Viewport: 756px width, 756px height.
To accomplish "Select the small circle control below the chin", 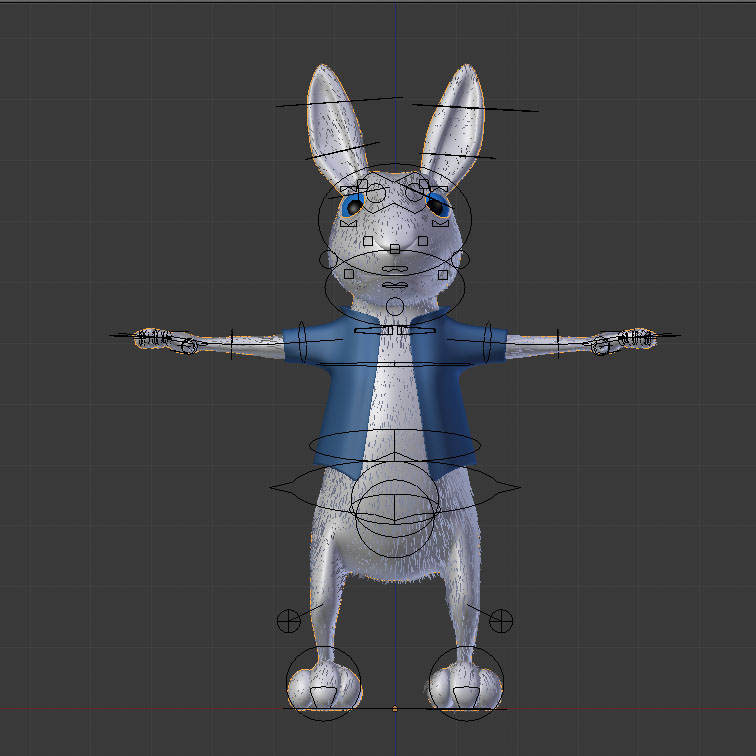I will (x=395, y=307).
